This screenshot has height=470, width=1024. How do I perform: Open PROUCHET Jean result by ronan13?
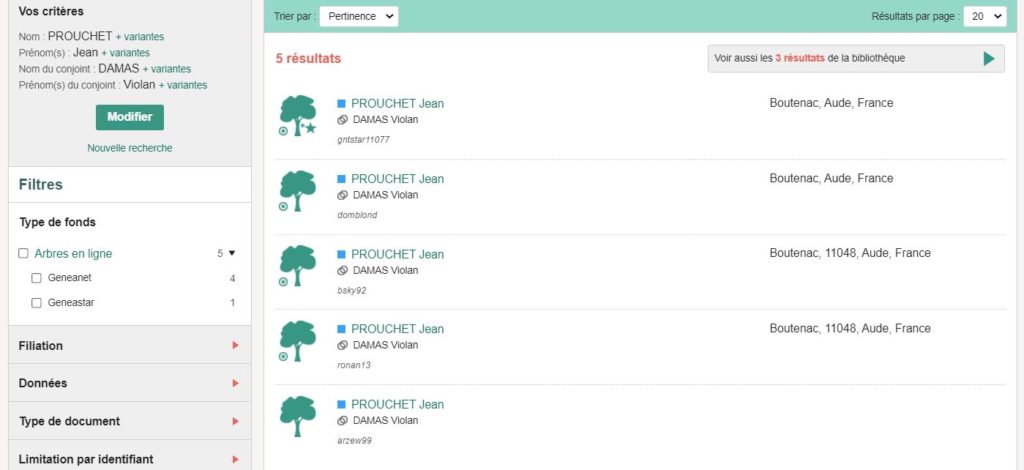click(397, 329)
